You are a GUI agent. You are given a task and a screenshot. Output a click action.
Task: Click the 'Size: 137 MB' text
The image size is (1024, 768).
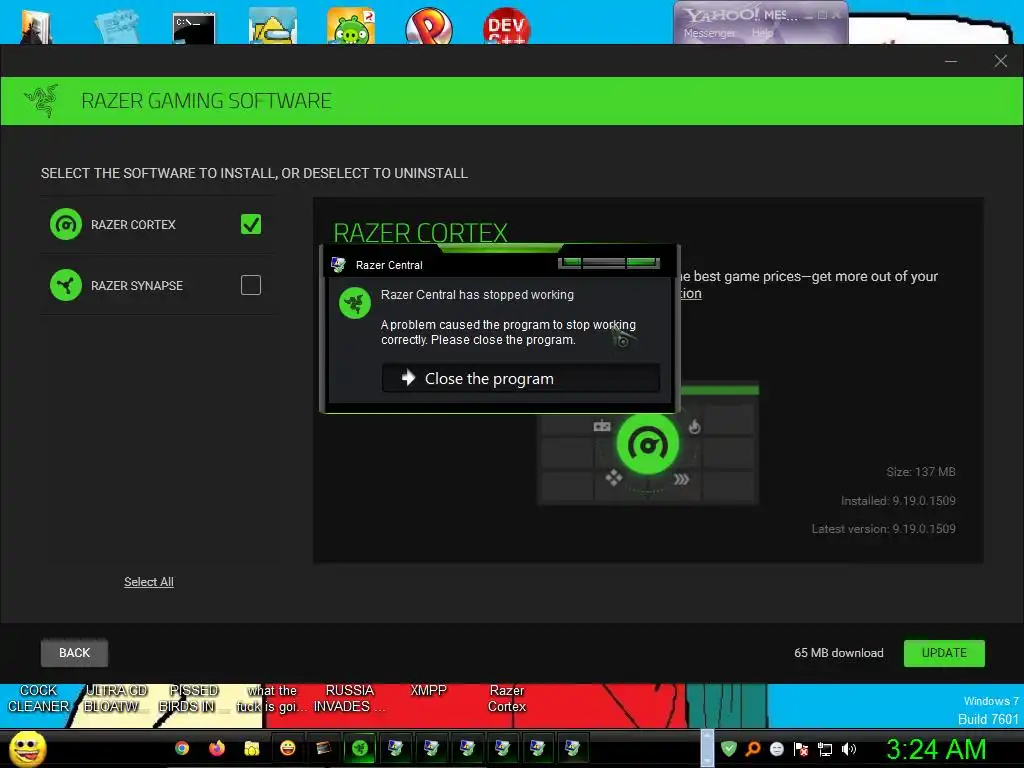(921, 472)
